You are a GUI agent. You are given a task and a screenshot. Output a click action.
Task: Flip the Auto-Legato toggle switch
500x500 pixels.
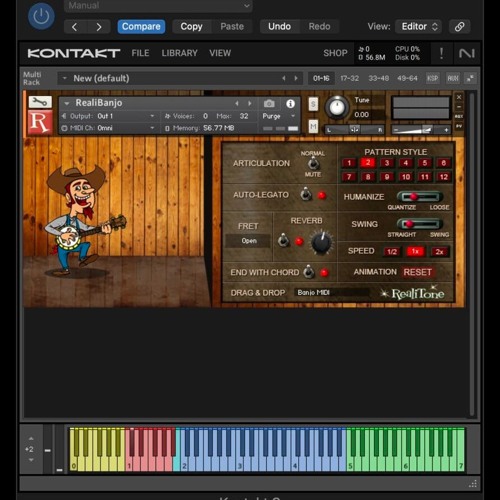click(306, 194)
